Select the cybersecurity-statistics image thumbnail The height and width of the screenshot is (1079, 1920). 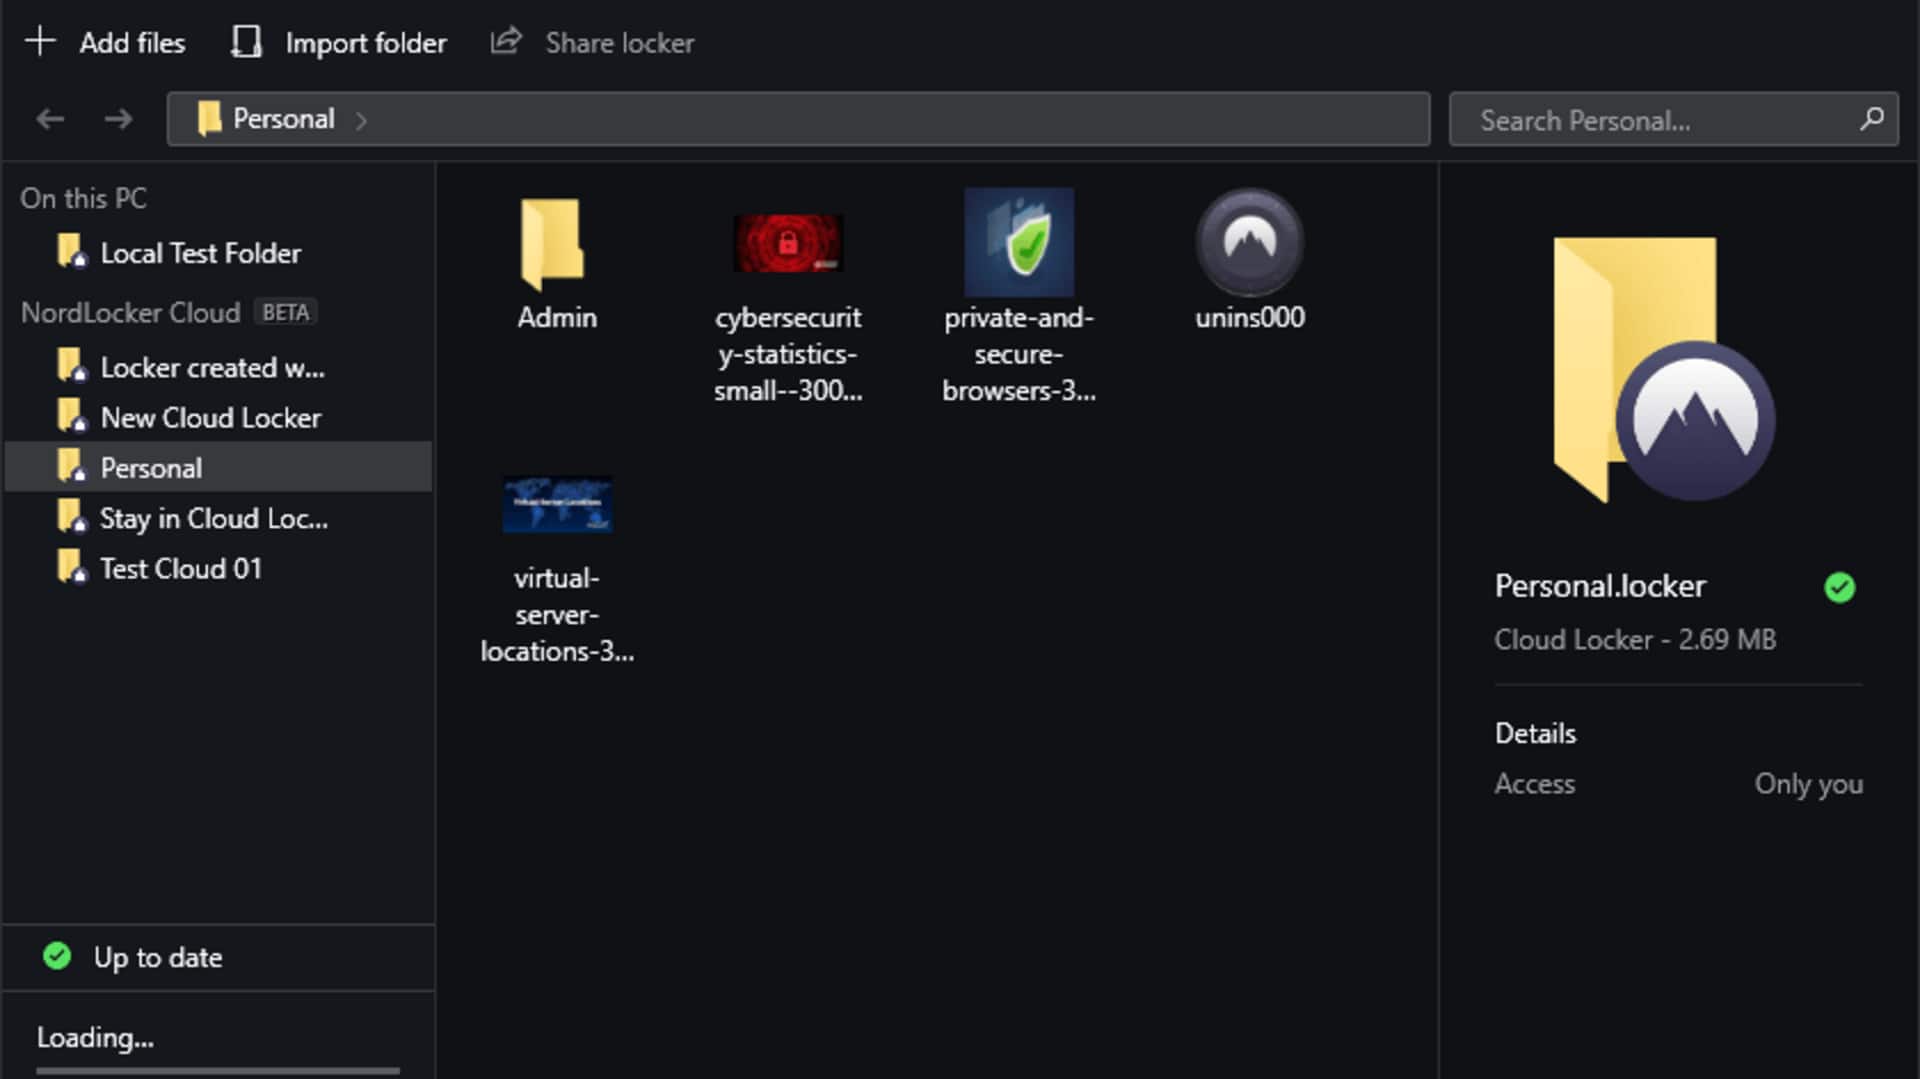(x=788, y=243)
